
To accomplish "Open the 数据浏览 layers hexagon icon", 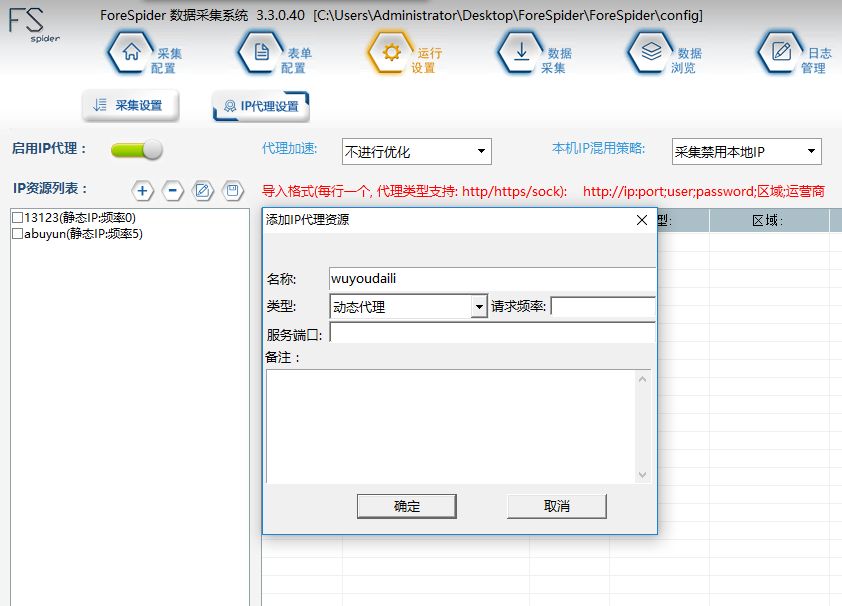I will (651, 53).
